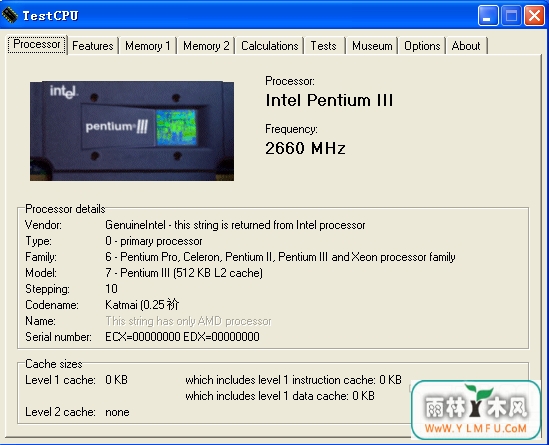Image resolution: width=549 pixels, height=445 pixels.
Task: Click the Codename value "Katmai"
Action: tap(142, 305)
